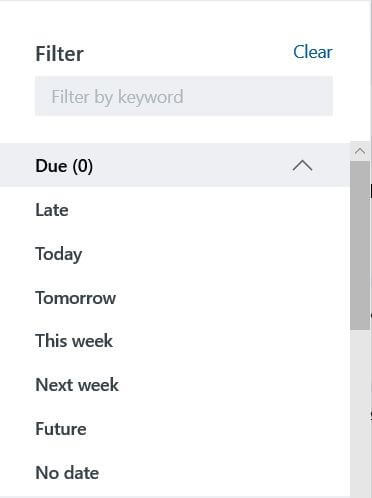Show overdue tasks via the Late option
This screenshot has height=498, width=372.
click(52, 210)
